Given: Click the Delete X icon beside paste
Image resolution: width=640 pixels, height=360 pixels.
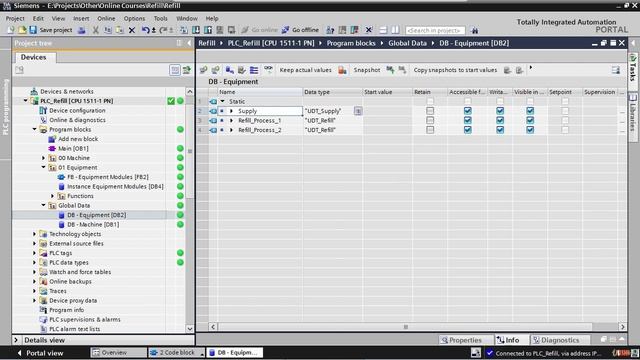Looking at the screenshot, I should point(132,30).
